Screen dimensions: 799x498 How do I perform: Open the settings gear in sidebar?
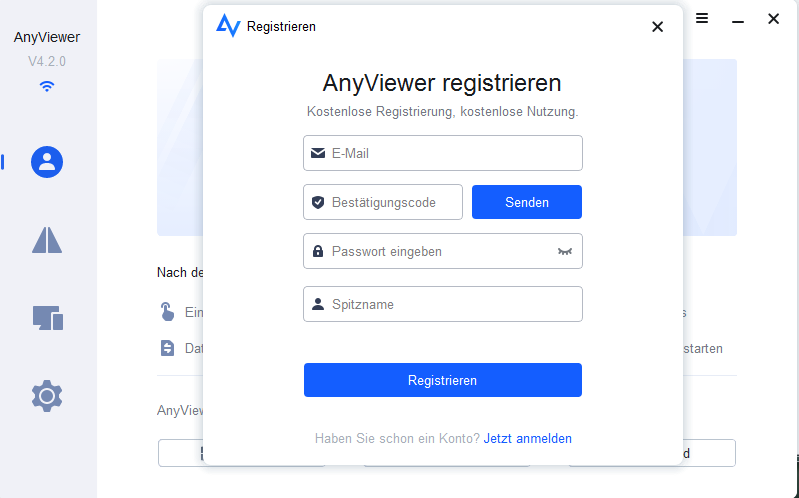point(47,397)
